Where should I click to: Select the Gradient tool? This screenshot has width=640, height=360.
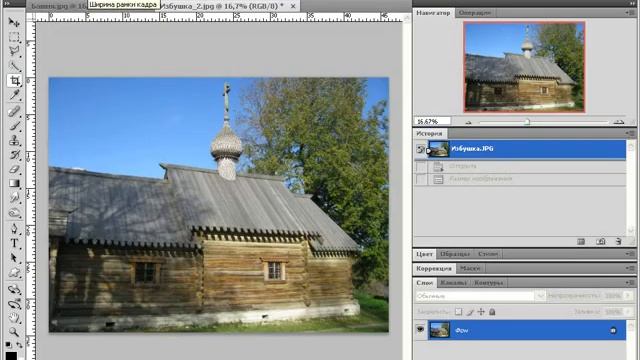click(14, 183)
